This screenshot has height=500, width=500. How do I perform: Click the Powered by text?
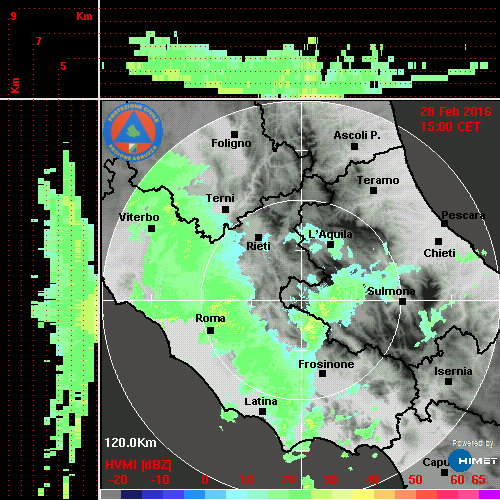[x=473, y=443]
